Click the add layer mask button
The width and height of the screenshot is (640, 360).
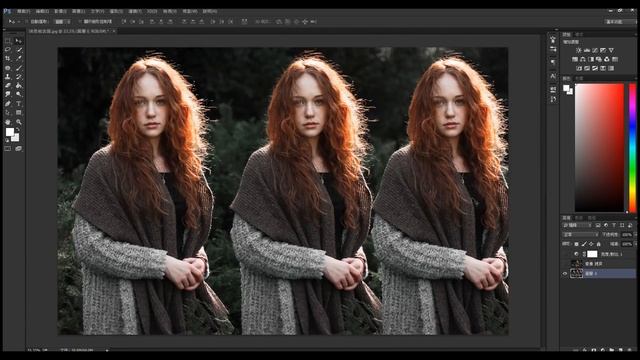(x=594, y=350)
